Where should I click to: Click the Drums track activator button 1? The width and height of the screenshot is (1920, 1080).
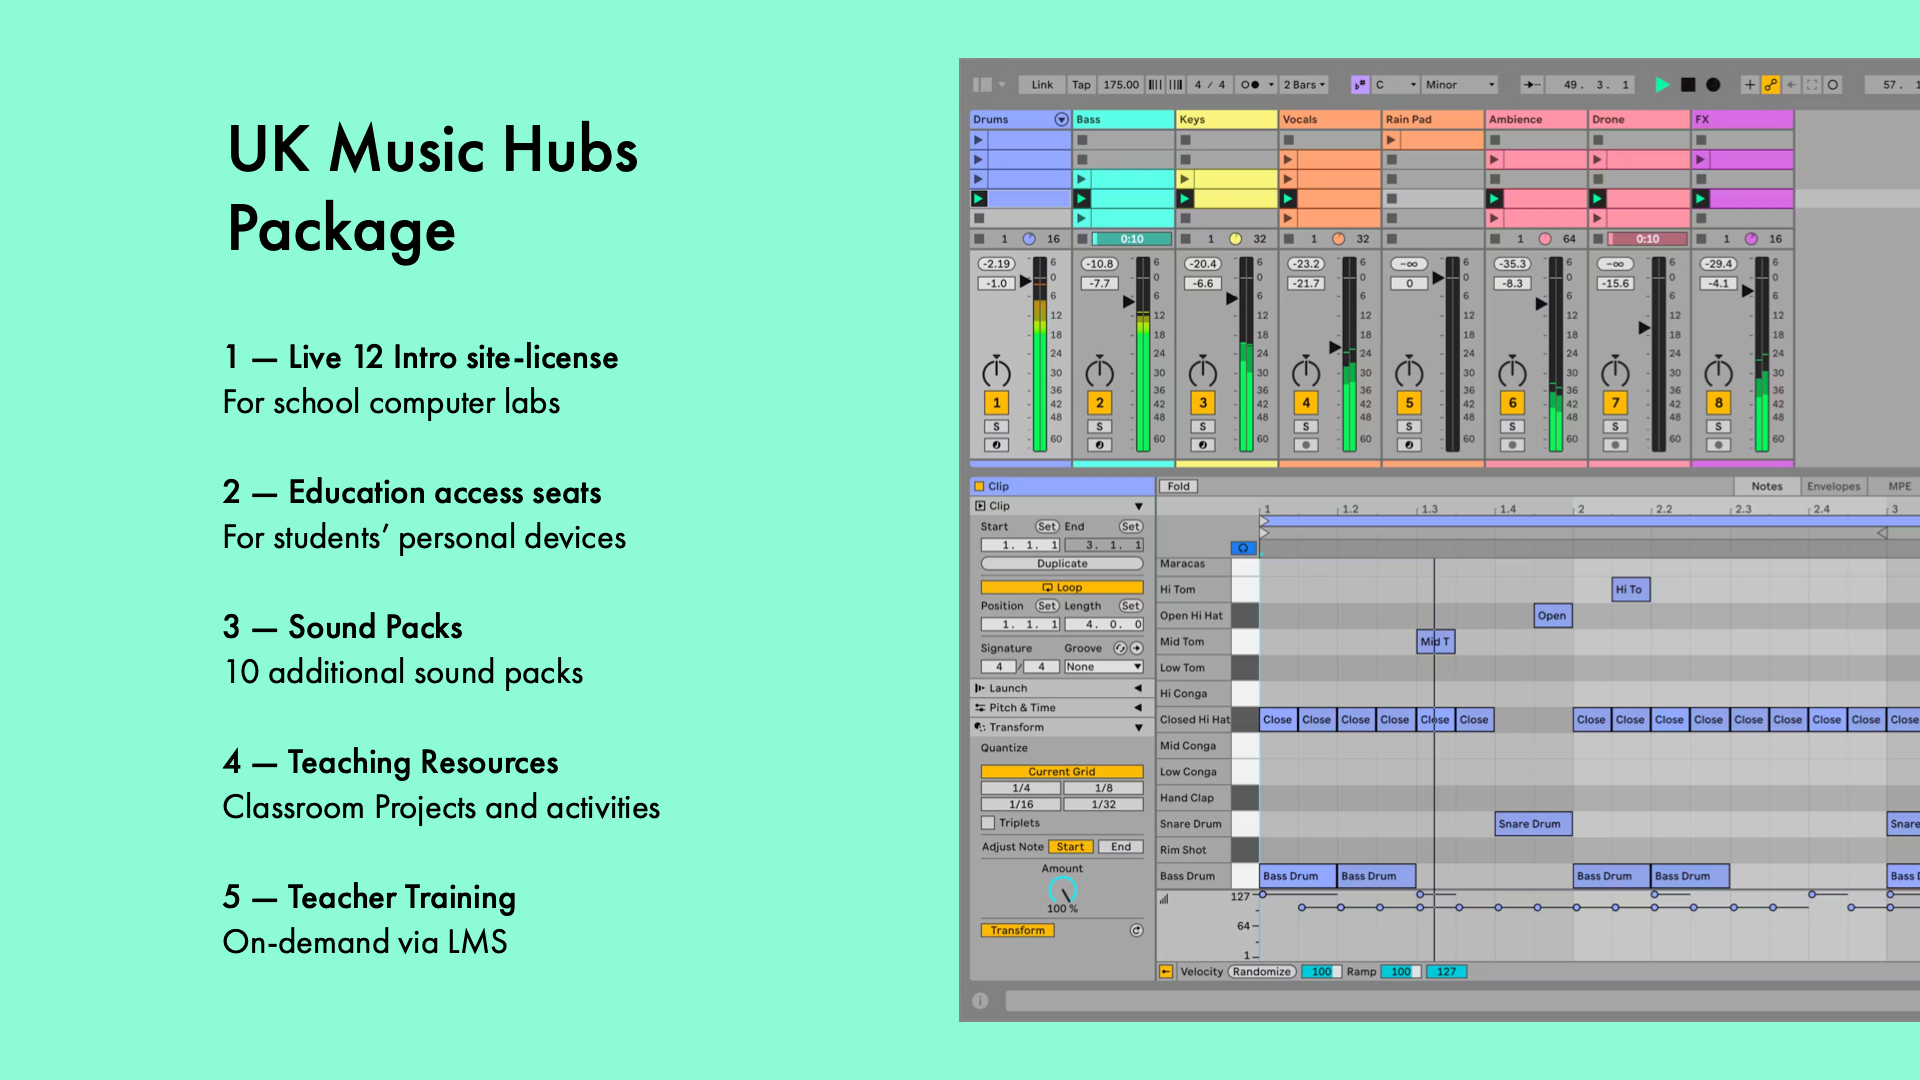[996, 403]
